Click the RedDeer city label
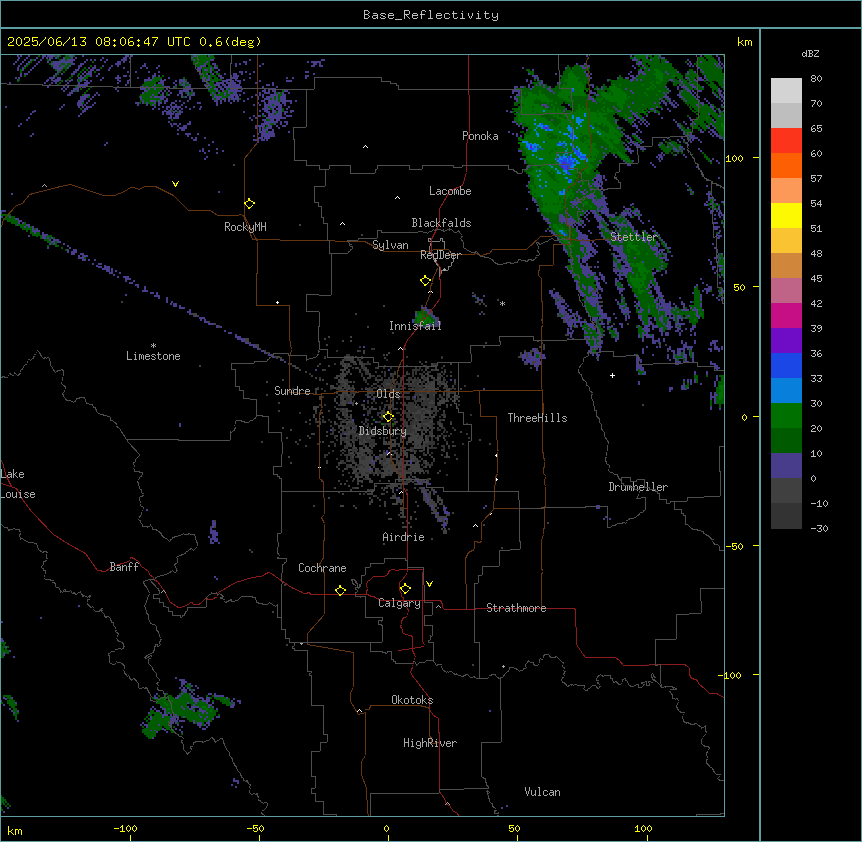 (x=440, y=255)
